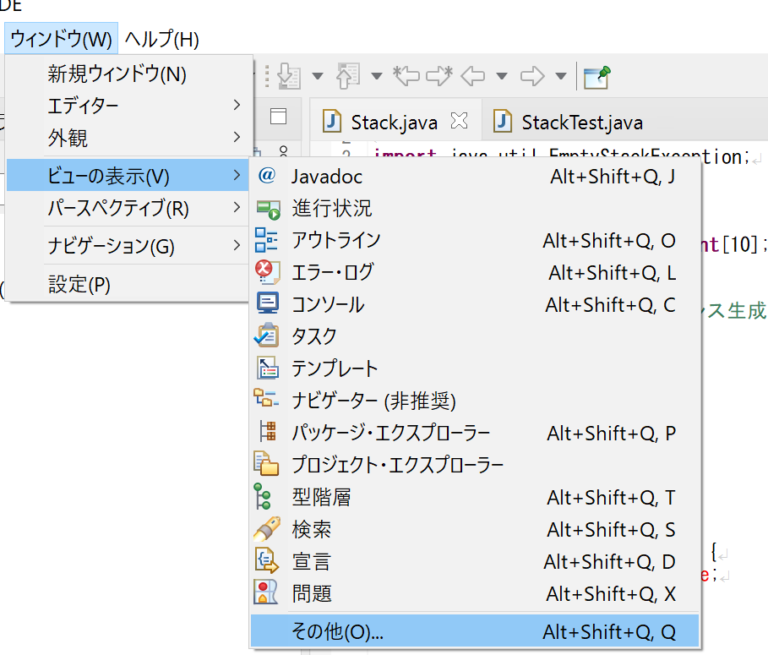Click the Back navigation arrow icon
Viewport: 768px width, 655px height.
point(472,76)
